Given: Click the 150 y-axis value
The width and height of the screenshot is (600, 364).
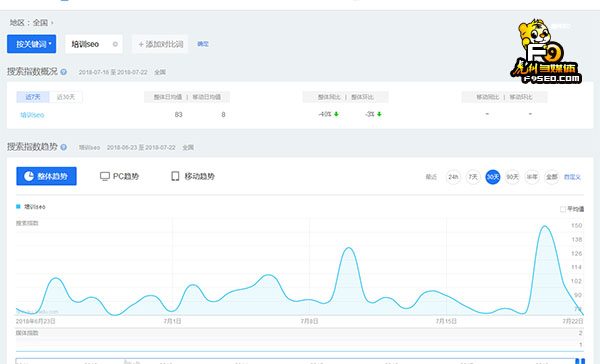Looking at the screenshot, I should click(576, 225).
